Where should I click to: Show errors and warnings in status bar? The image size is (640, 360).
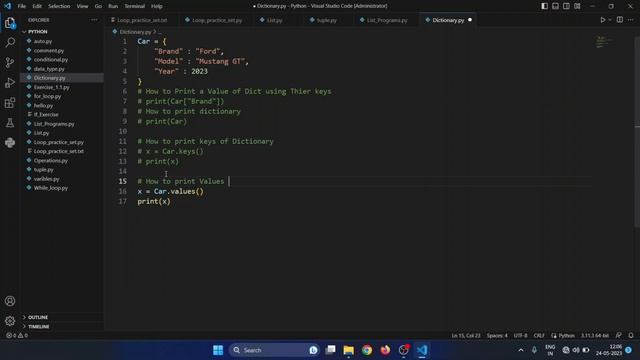17,336
